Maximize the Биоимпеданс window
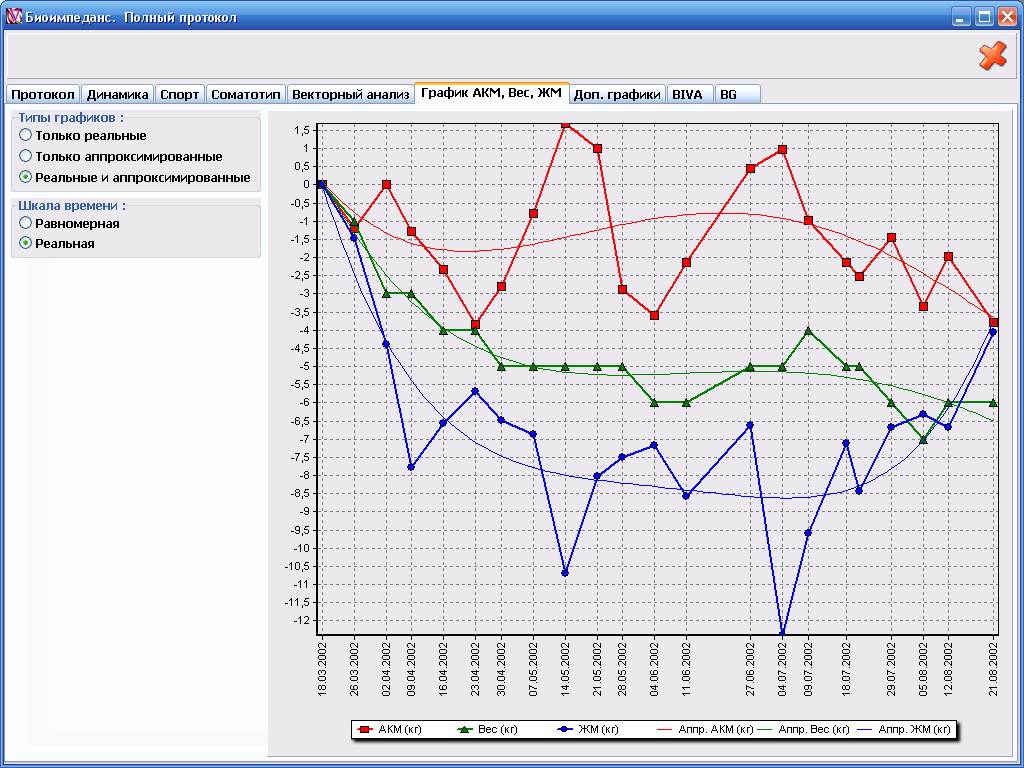 [983, 17]
